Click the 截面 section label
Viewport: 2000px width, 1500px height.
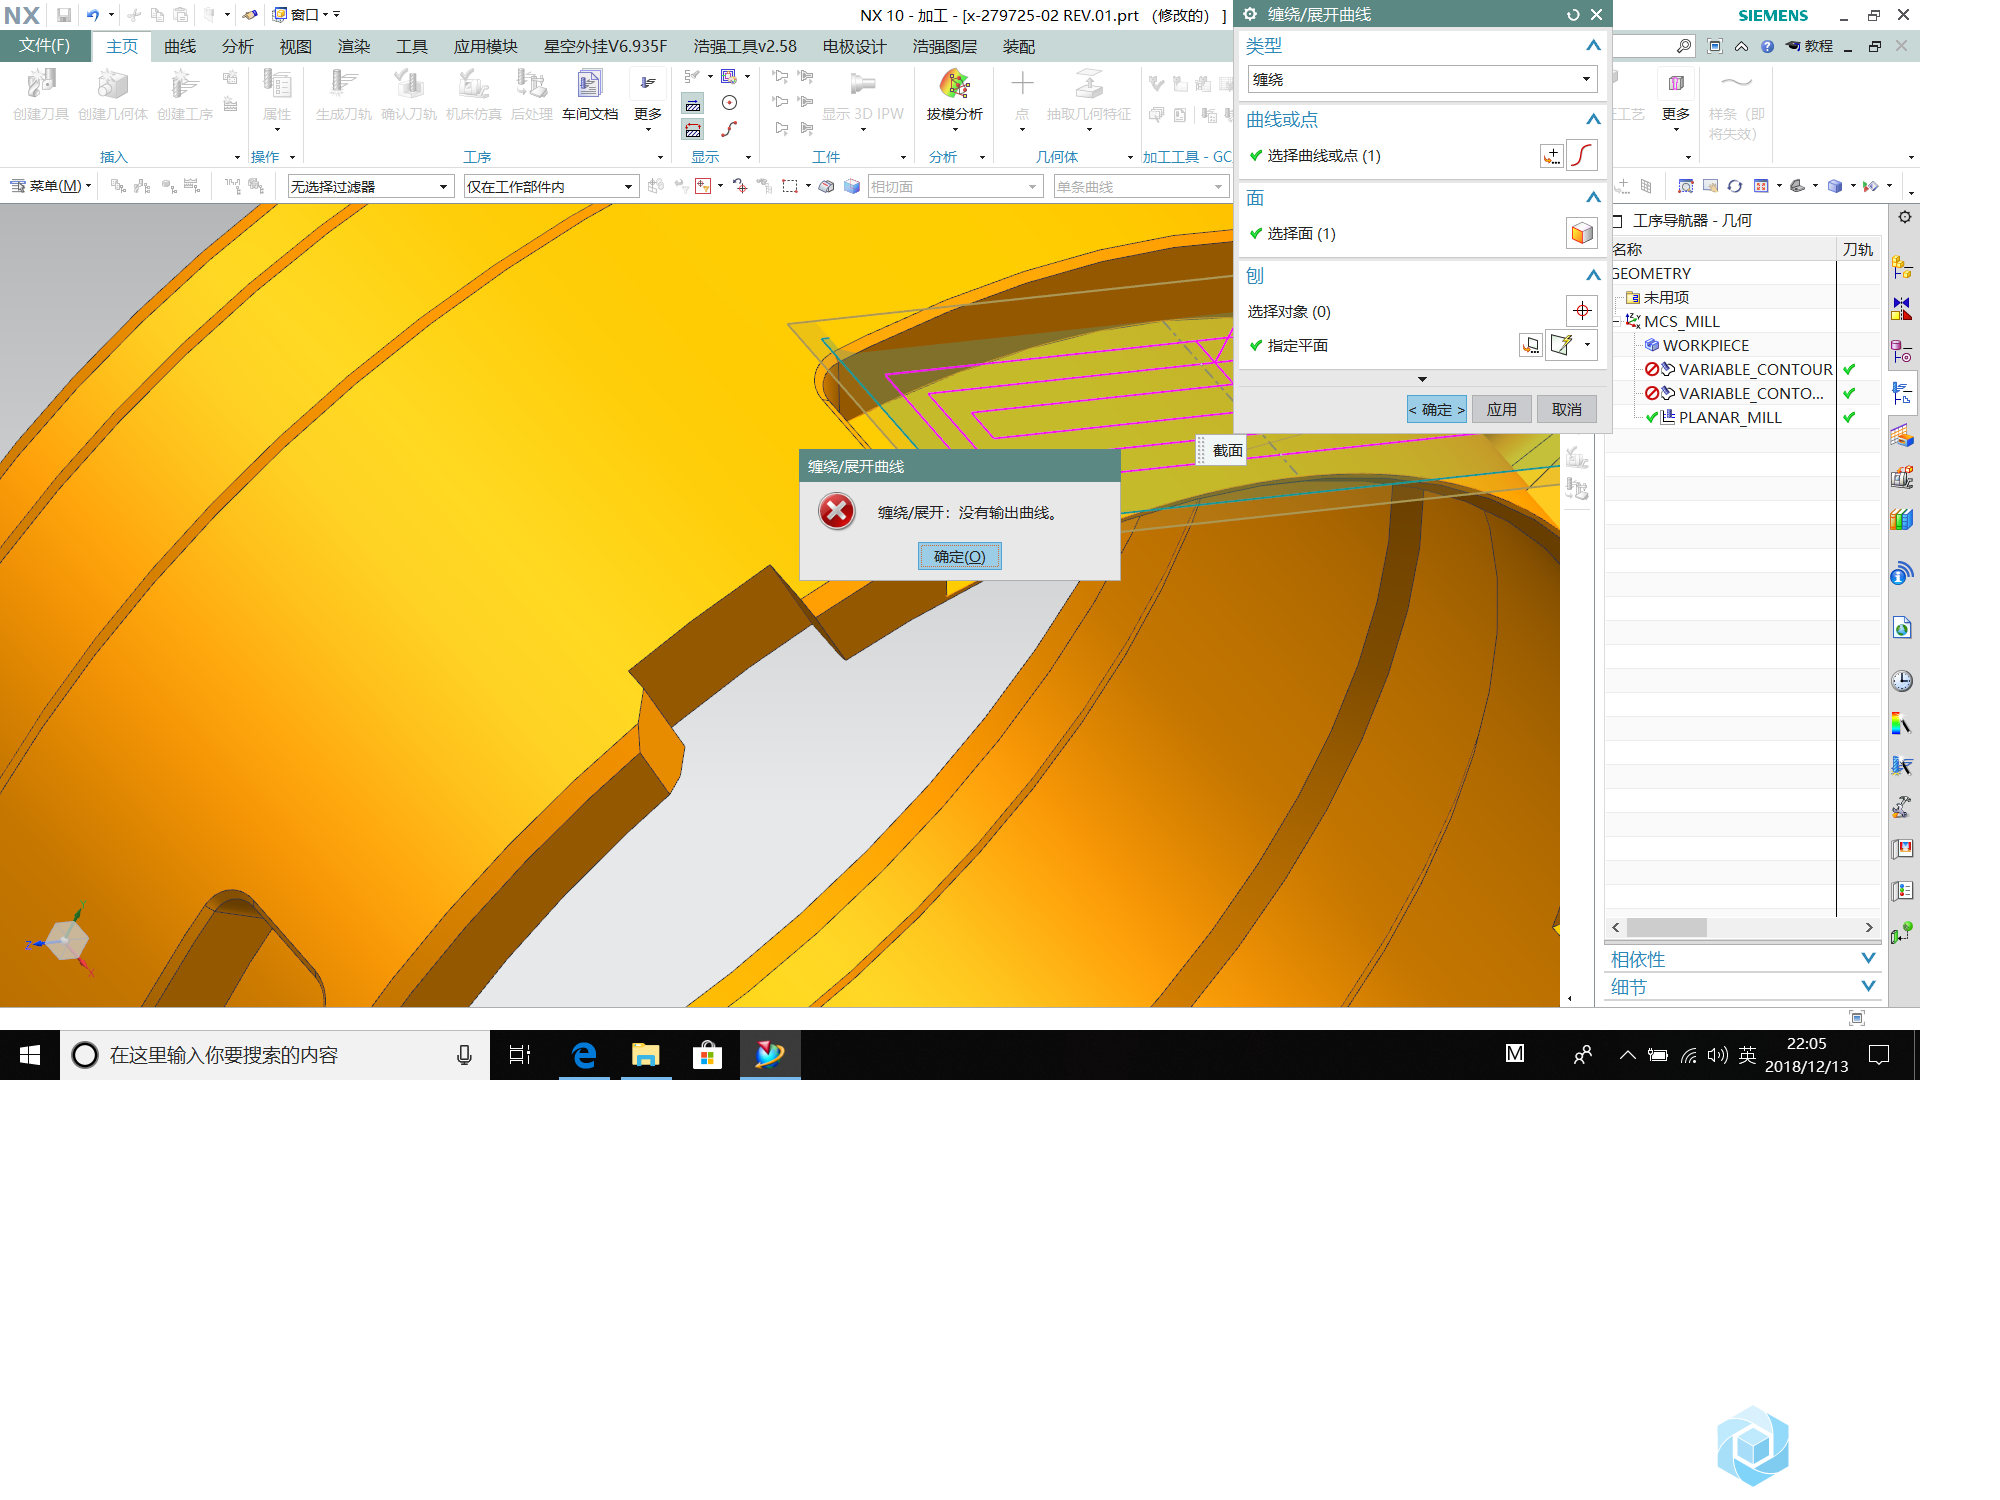coord(1227,451)
